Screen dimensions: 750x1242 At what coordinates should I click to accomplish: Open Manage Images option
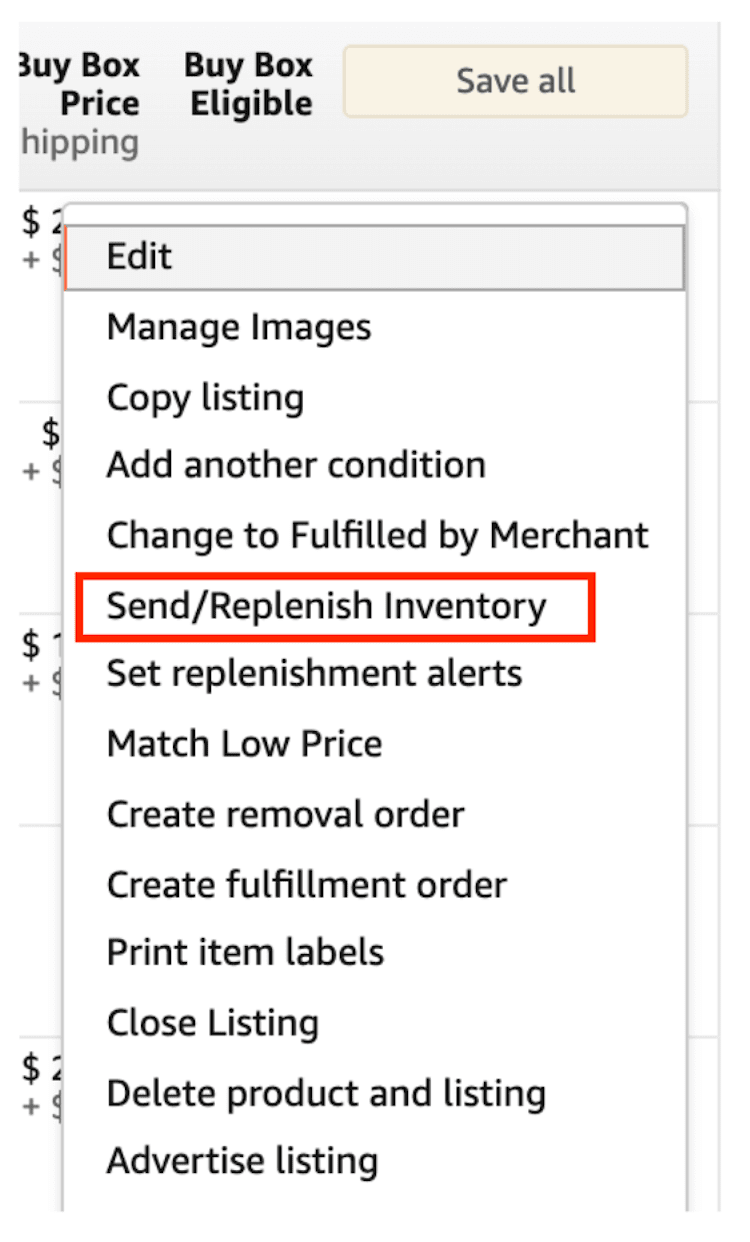coord(239,327)
